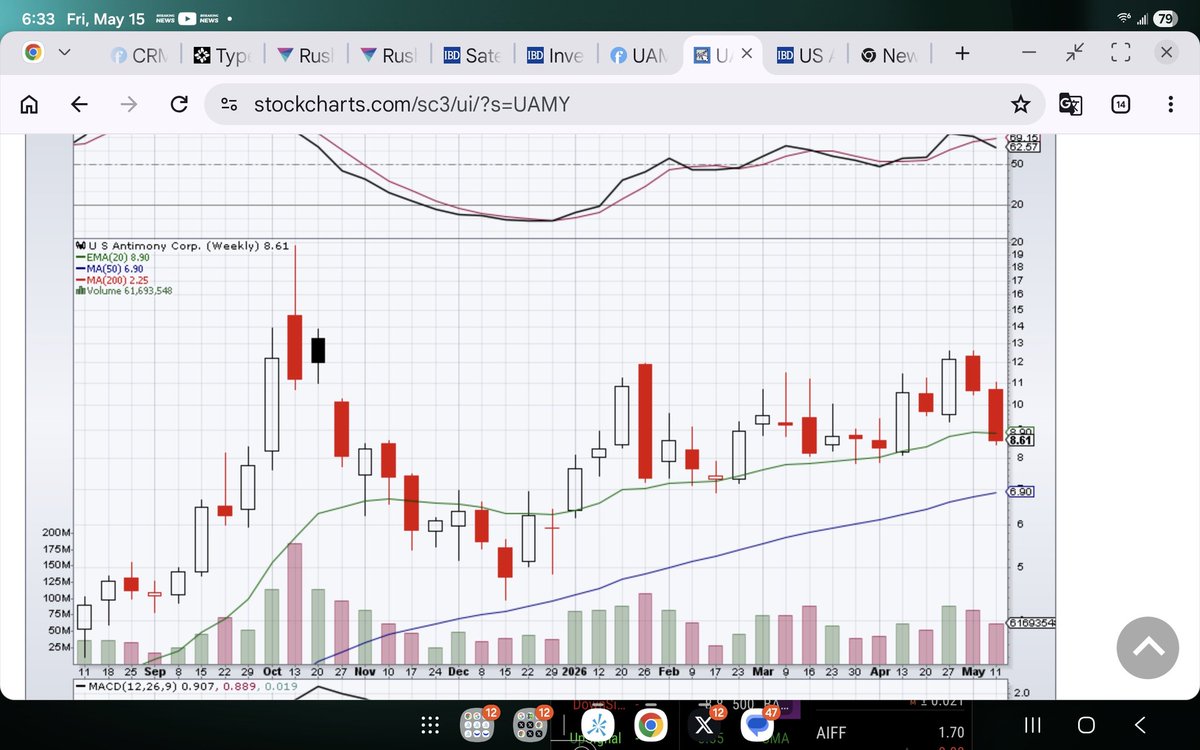Viewport: 1200px width, 750px height.
Task: Tap the Android home navigation button
Action: tap(1086, 725)
